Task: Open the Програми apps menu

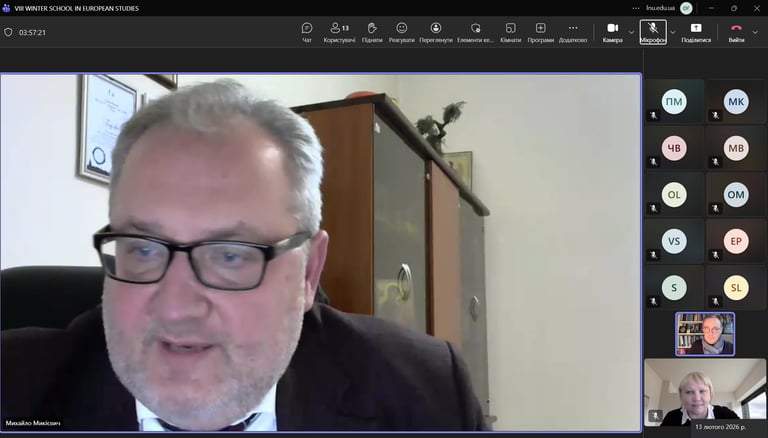Action: 541,32
